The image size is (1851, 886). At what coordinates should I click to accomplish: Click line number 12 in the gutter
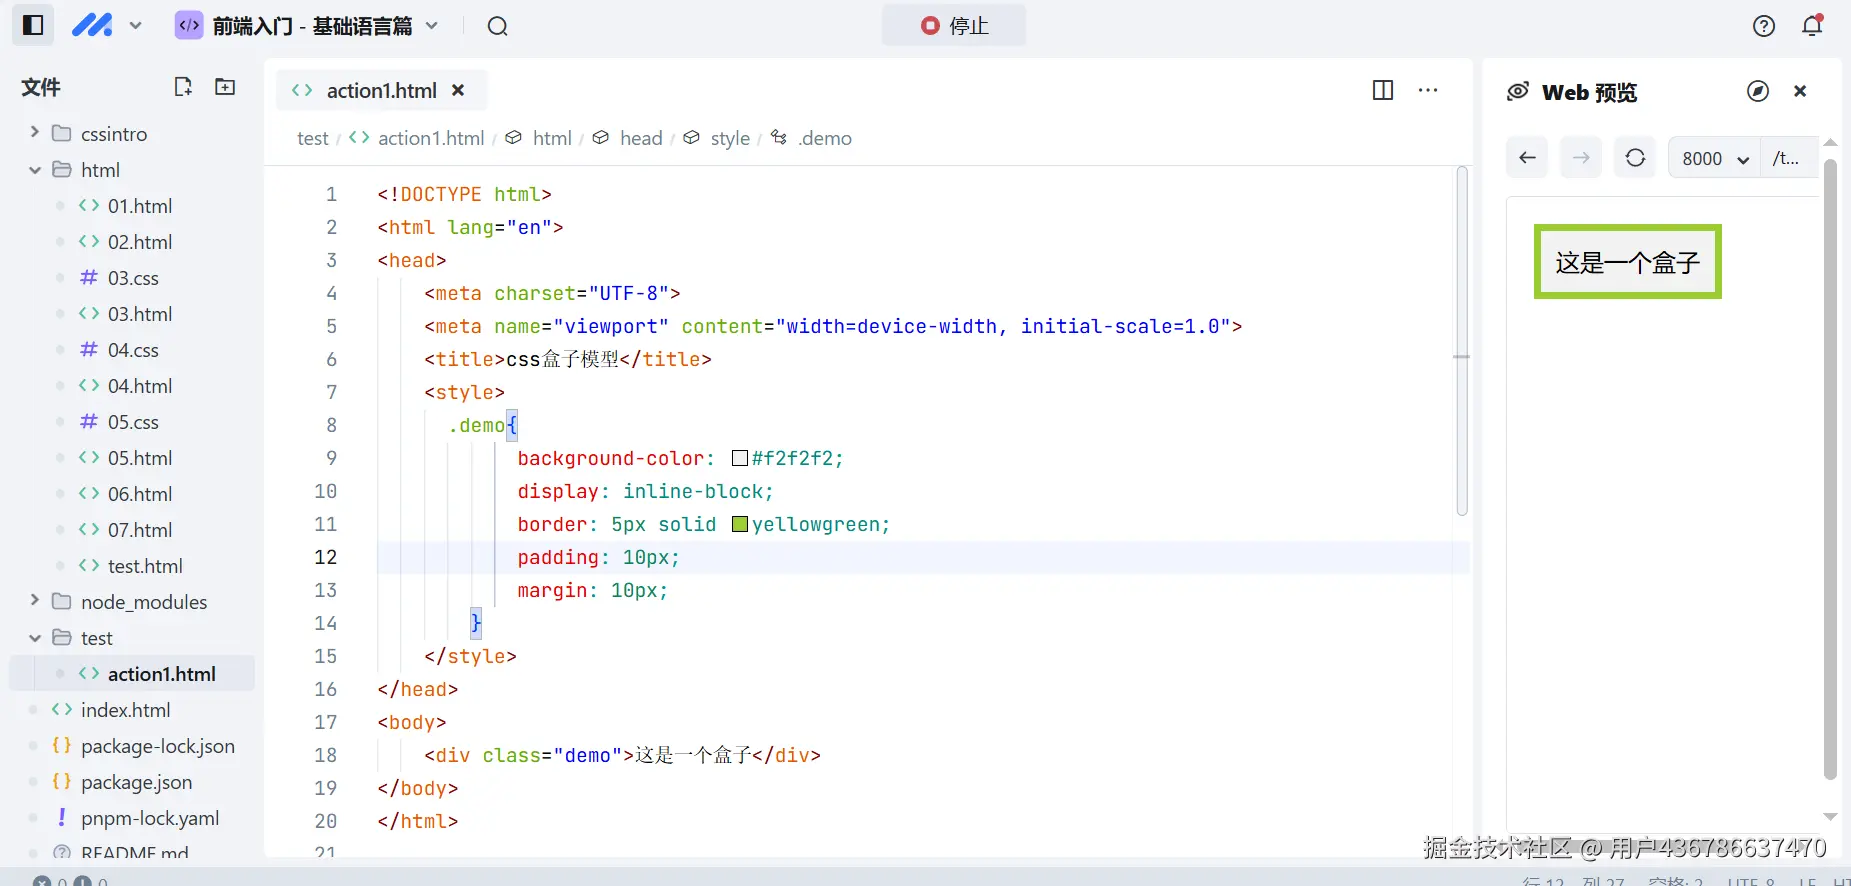click(326, 557)
